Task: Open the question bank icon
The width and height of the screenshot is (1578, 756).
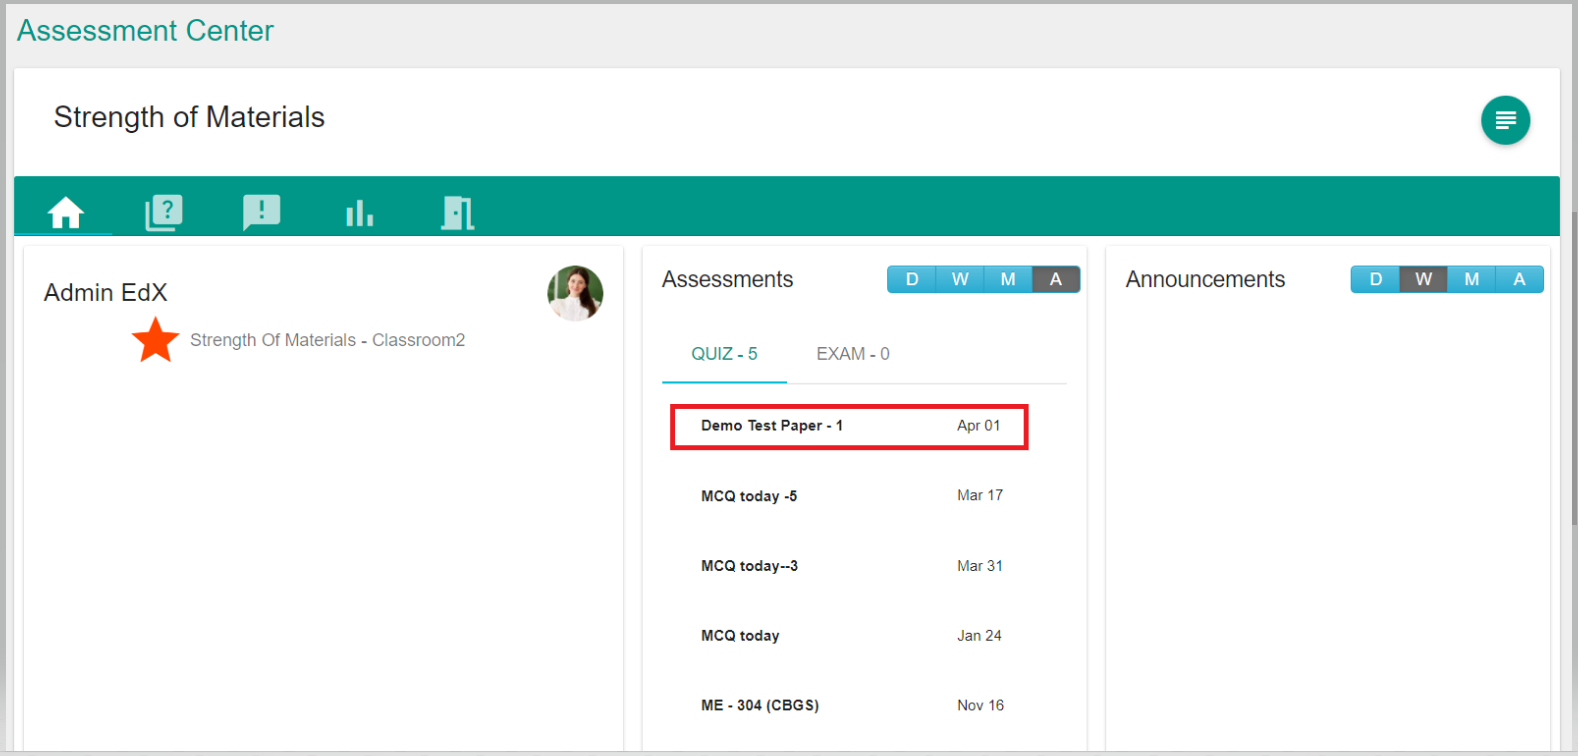Action: [x=164, y=212]
